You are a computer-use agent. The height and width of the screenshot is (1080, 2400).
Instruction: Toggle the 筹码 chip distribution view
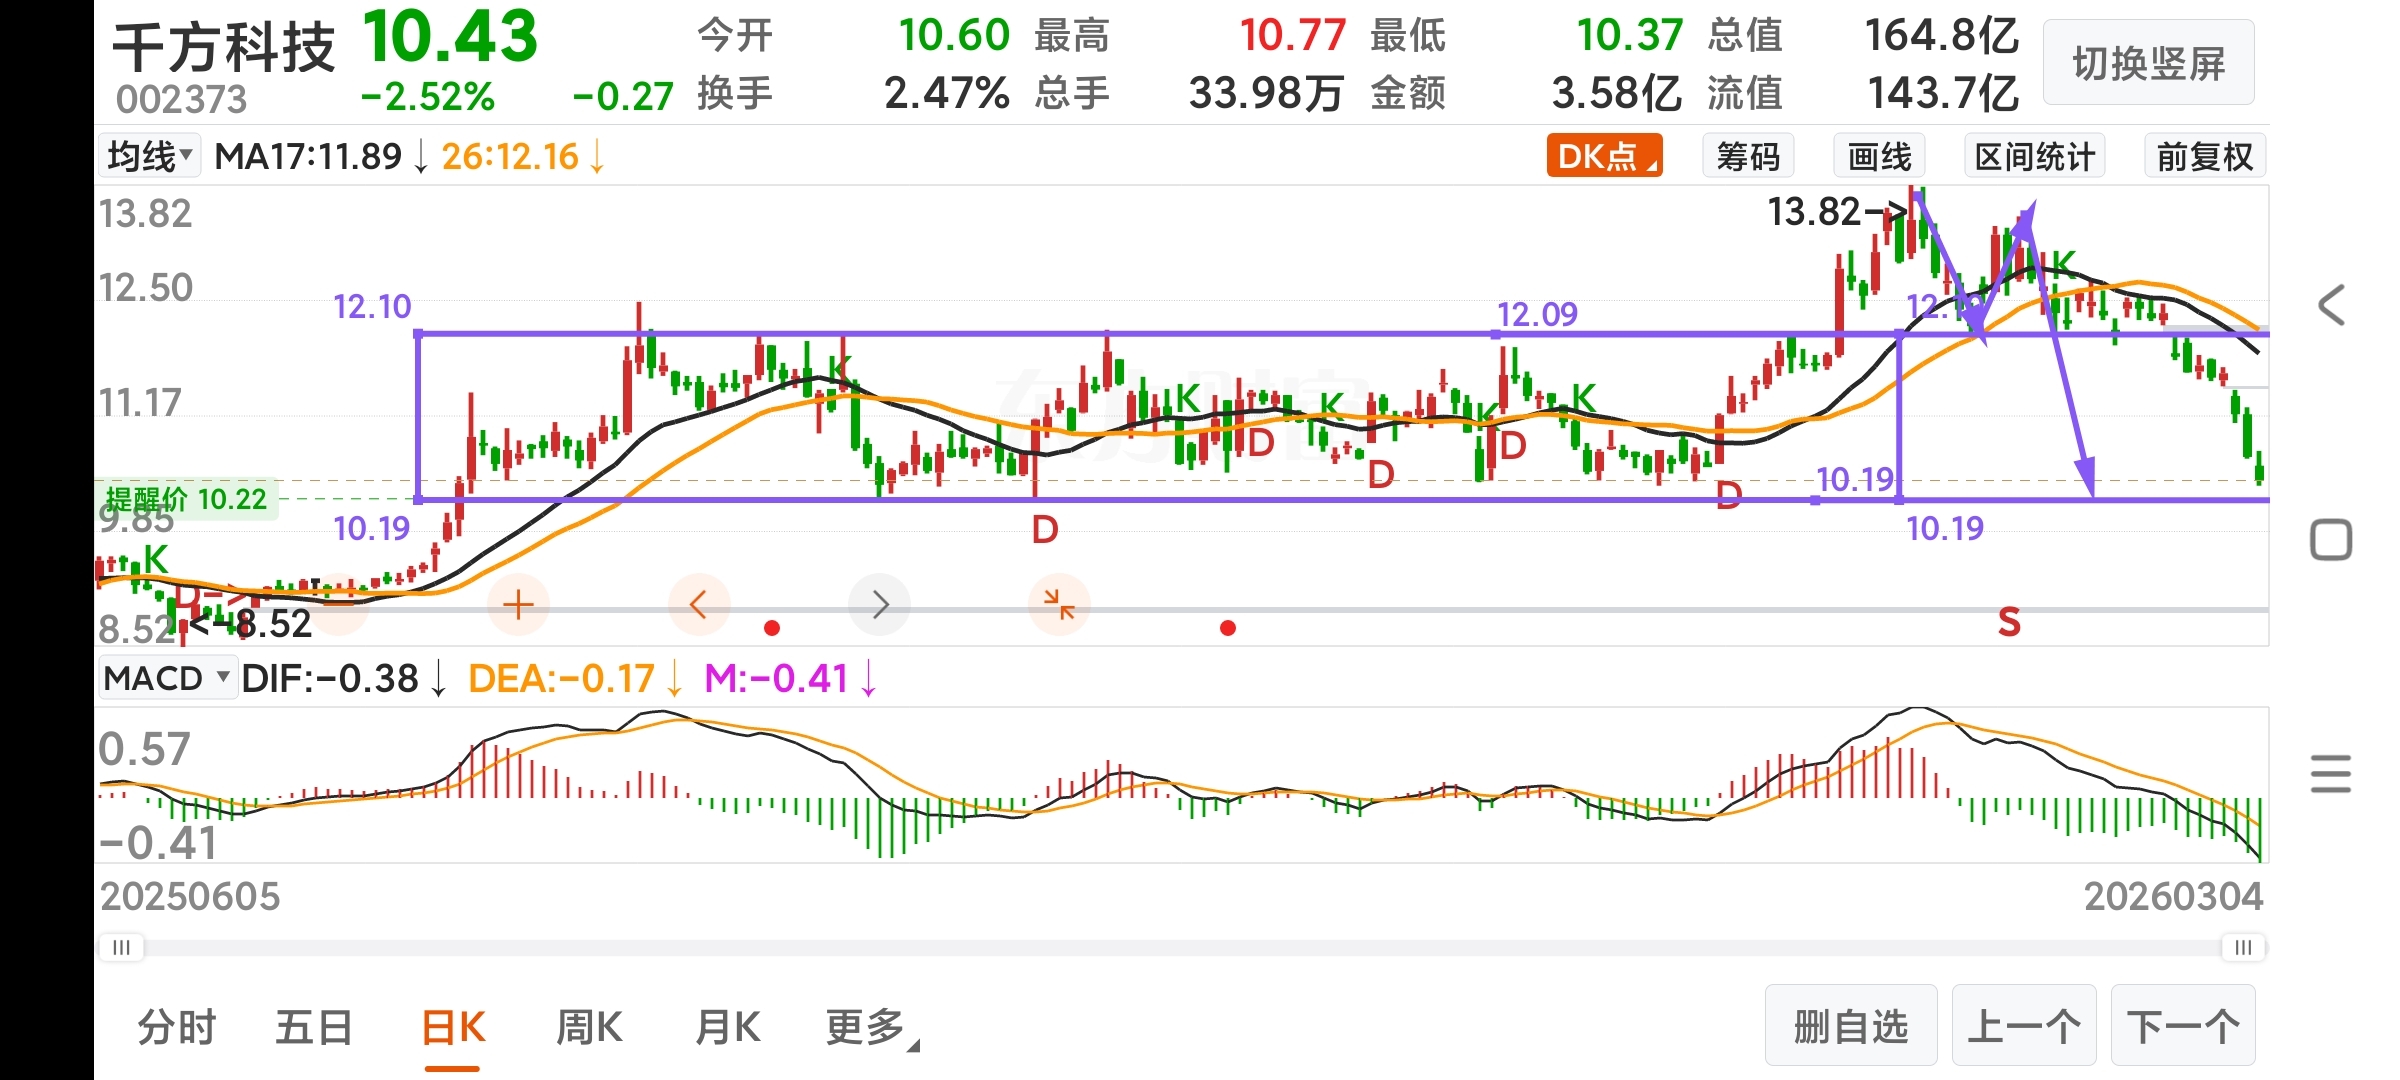(1748, 157)
